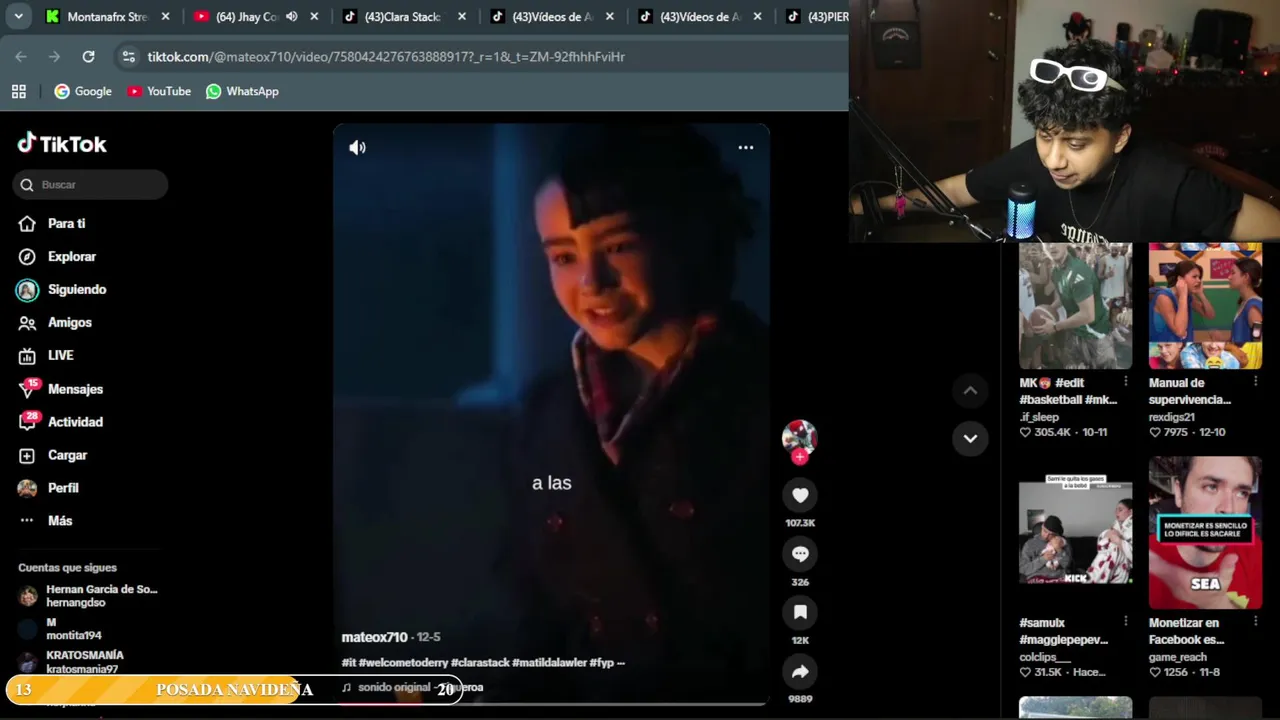1280x720 pixels.
Task: Mute the YouTube tab audio icon
Action: (291, 16)
